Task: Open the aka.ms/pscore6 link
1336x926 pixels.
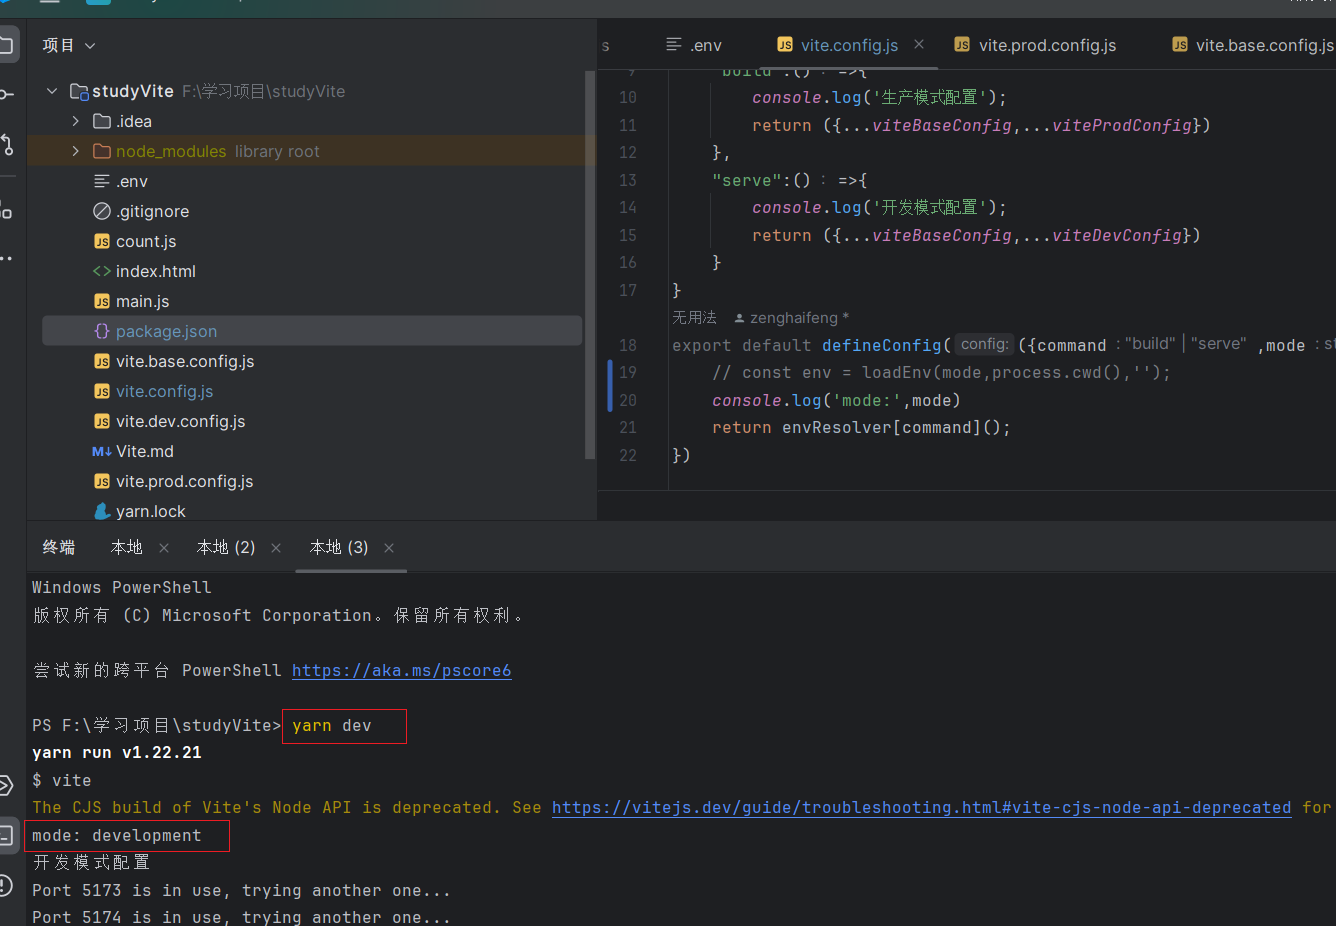Action: (x=401, y=670)
